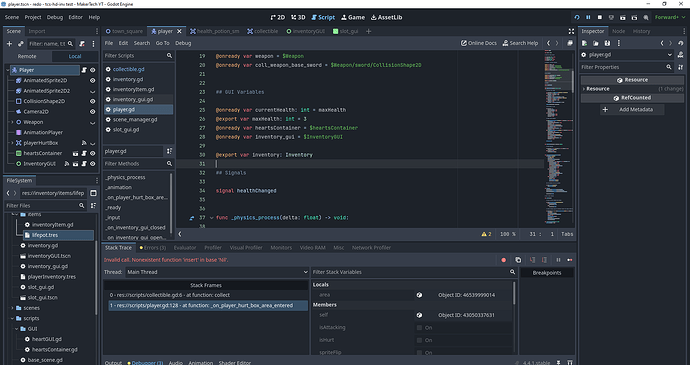Expand the Weapon node children
The height and width of the screenshot is (365, 690).
(12, 122)
